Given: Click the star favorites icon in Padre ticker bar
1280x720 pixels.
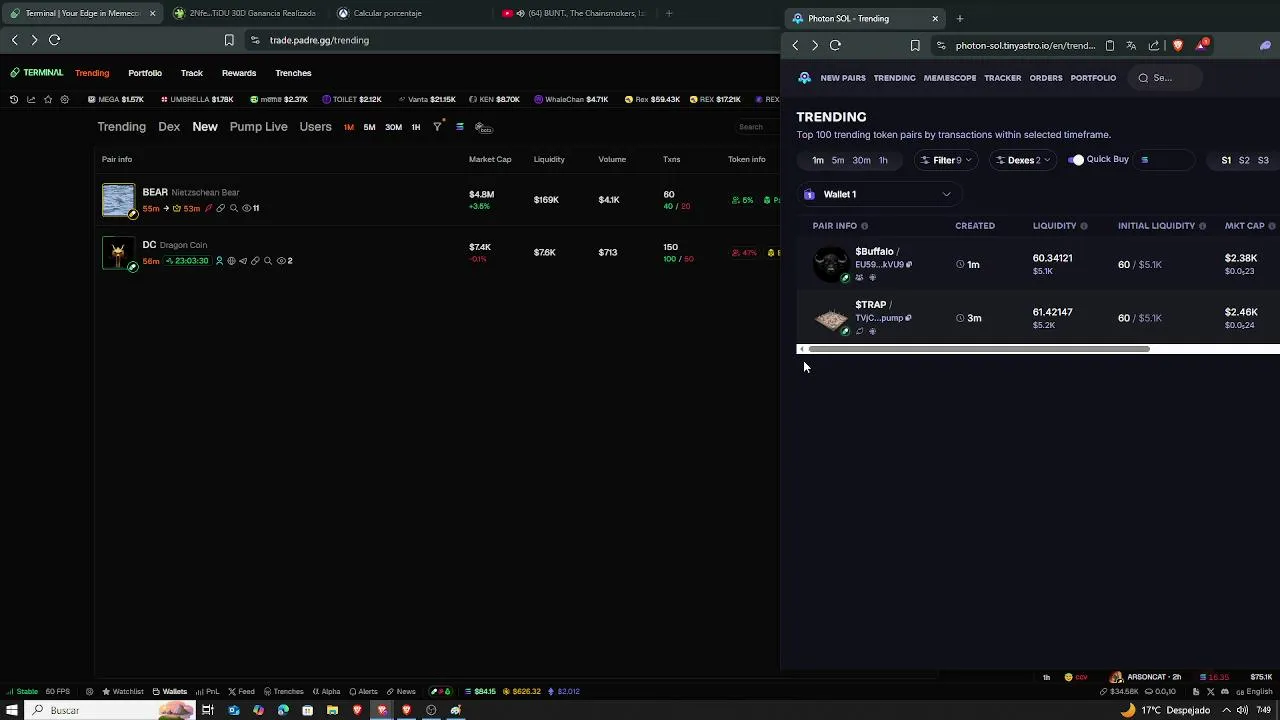Looking at the screenshot, I should [x=48, y=99].
